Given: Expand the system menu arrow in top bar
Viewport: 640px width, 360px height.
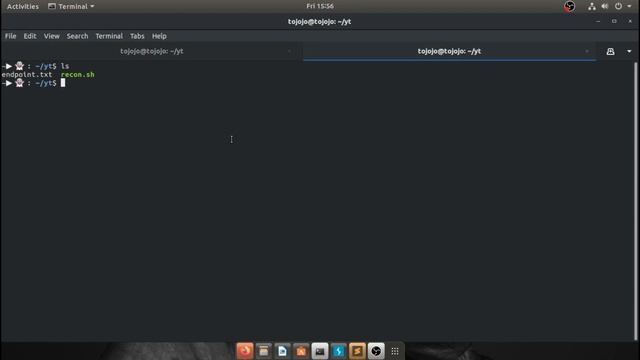Looking at the screenshot, I should click(x=629, y=6).
